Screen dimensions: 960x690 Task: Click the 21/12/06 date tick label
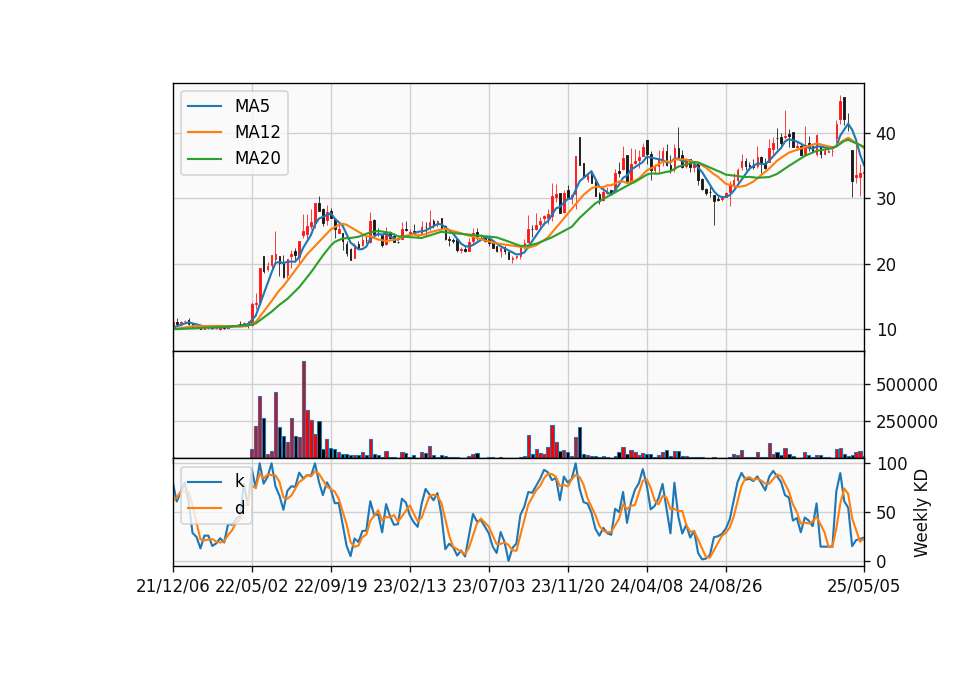pos(173,587)
